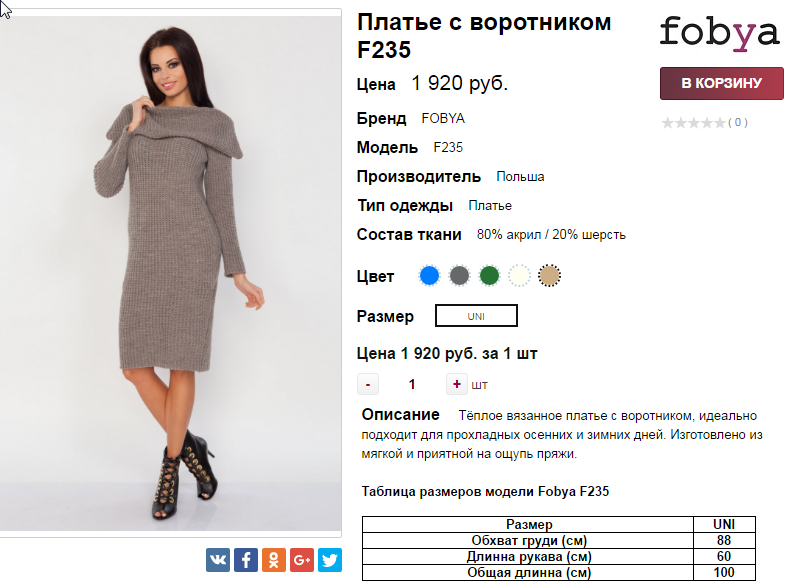
Task: Add the dress with В КОРЗИНУ button
Action: pyautogui.click(x=722, y=83)
